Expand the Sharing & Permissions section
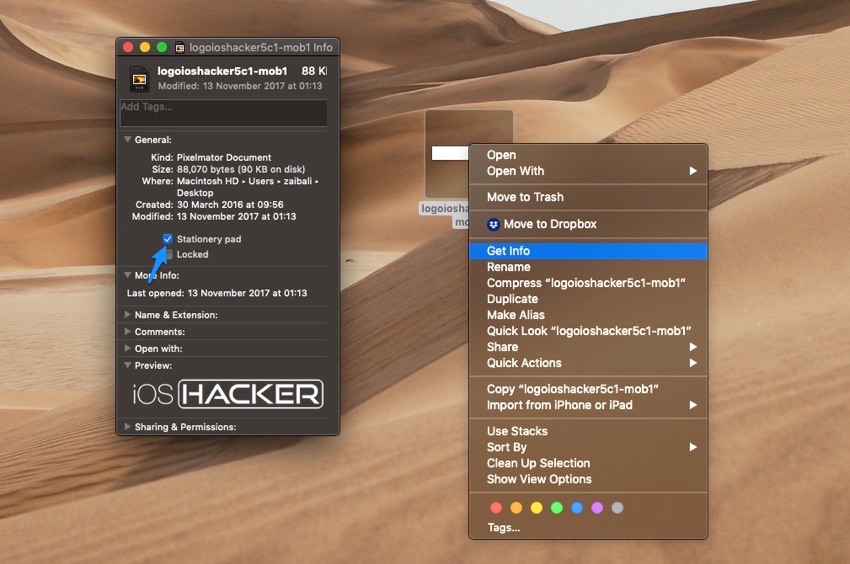Image resolution: width=850 pixels, height=564 pixels. coord(127,426)
